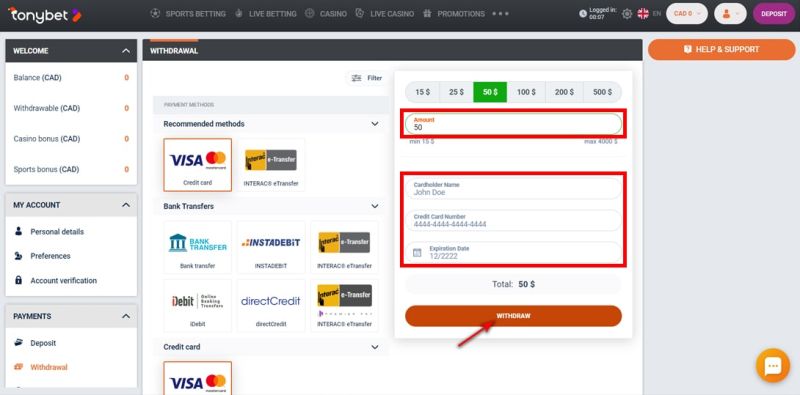The width and height of the screenshot is (800, 395).
Task: Choose INSTADEBIT method
Action: tap(271, 248)
